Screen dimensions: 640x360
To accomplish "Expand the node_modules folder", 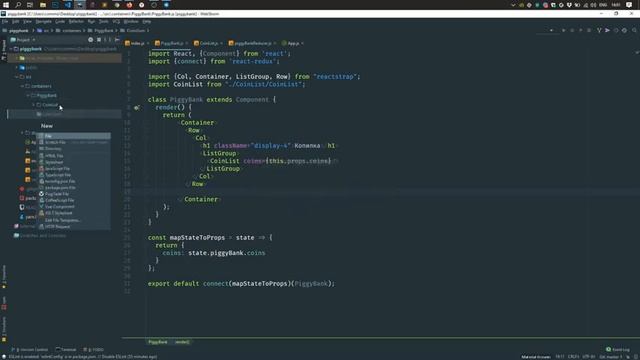I will coord(17,58).
